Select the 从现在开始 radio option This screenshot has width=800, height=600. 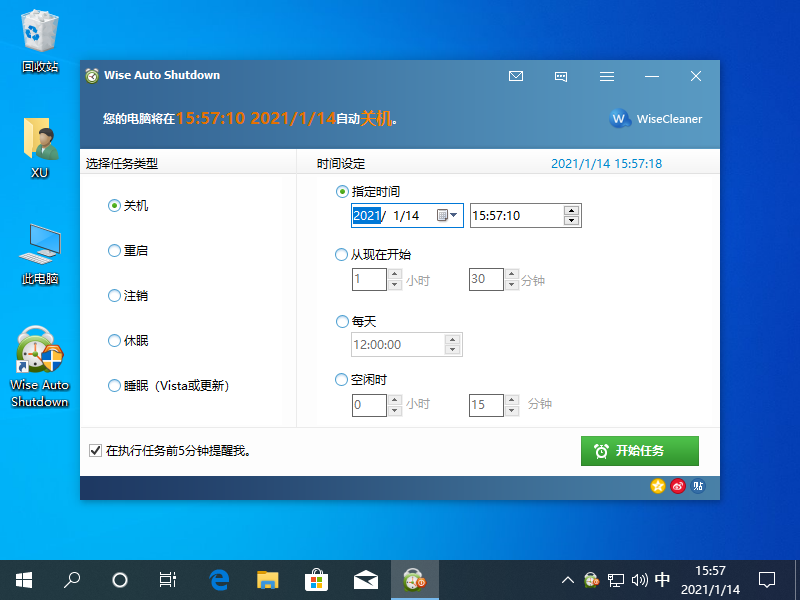(x=342, y=255)
